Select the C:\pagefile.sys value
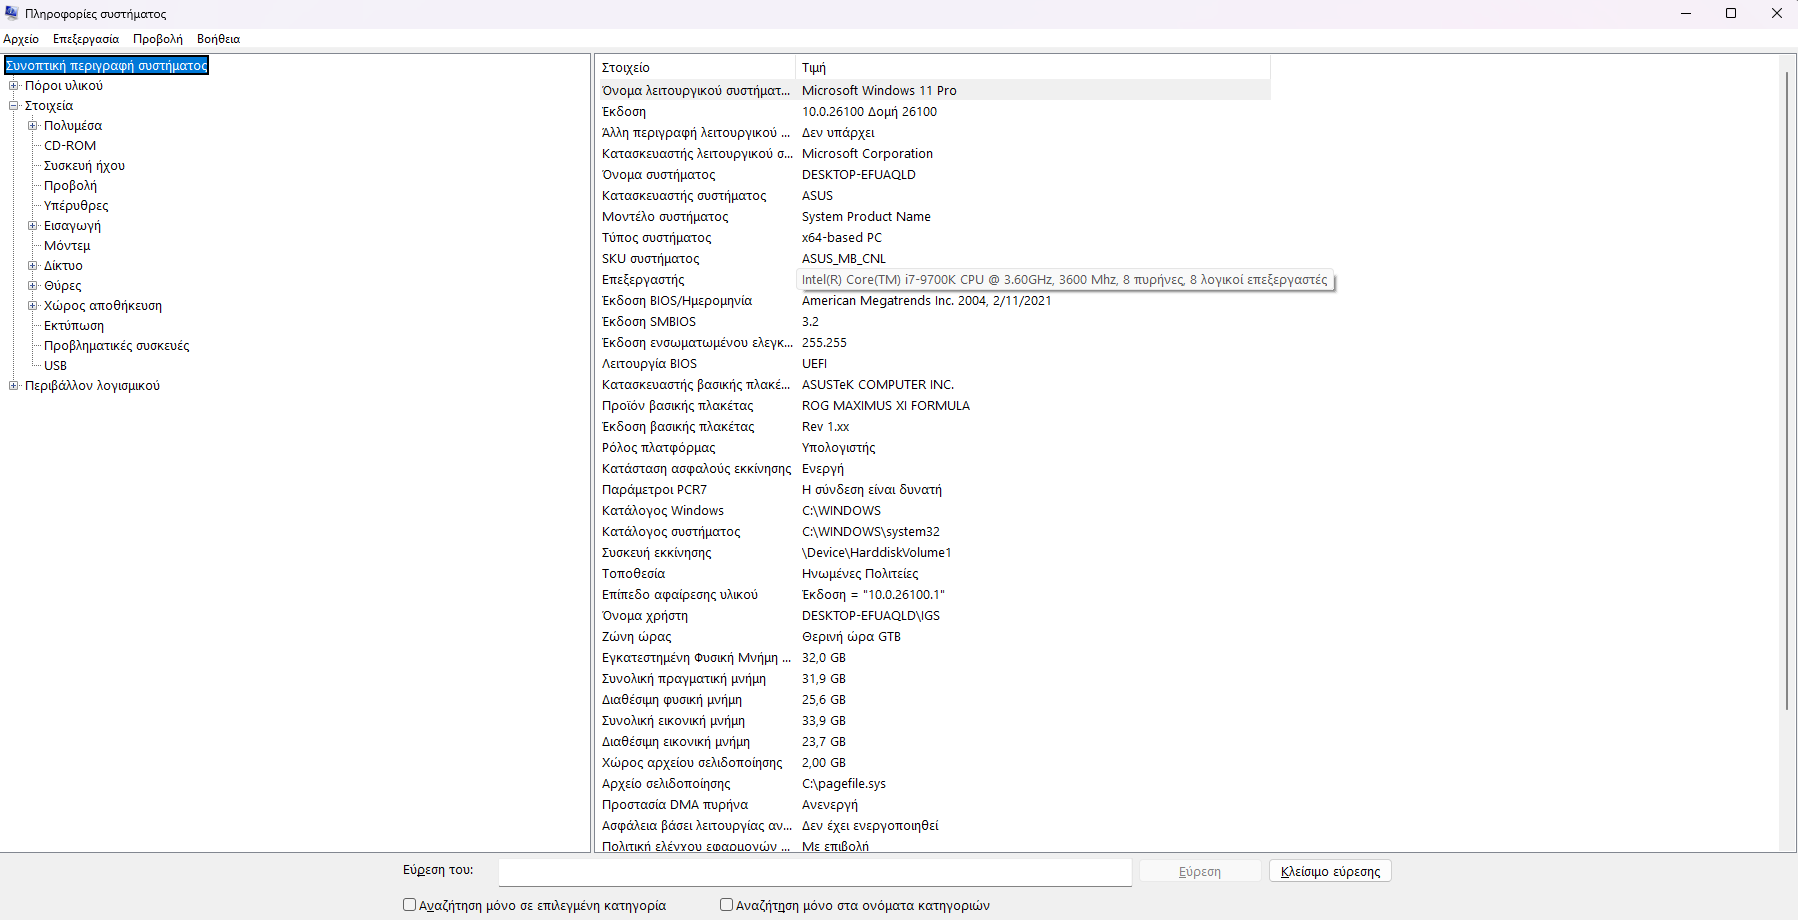Screen dimensions: 1798x920 (844, 784)
